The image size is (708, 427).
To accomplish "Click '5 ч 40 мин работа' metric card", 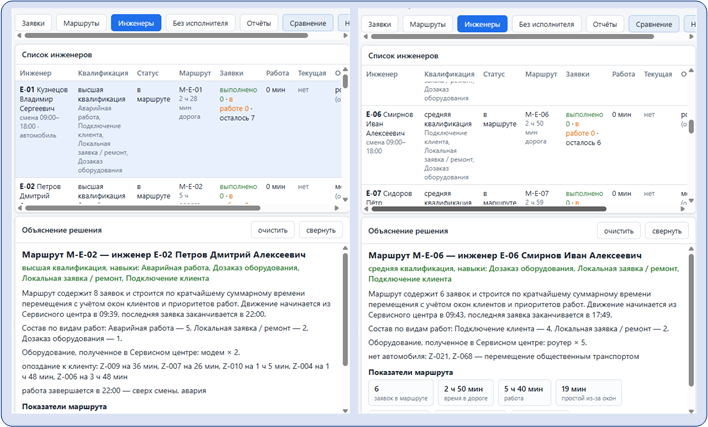I will tap(525, 393).
